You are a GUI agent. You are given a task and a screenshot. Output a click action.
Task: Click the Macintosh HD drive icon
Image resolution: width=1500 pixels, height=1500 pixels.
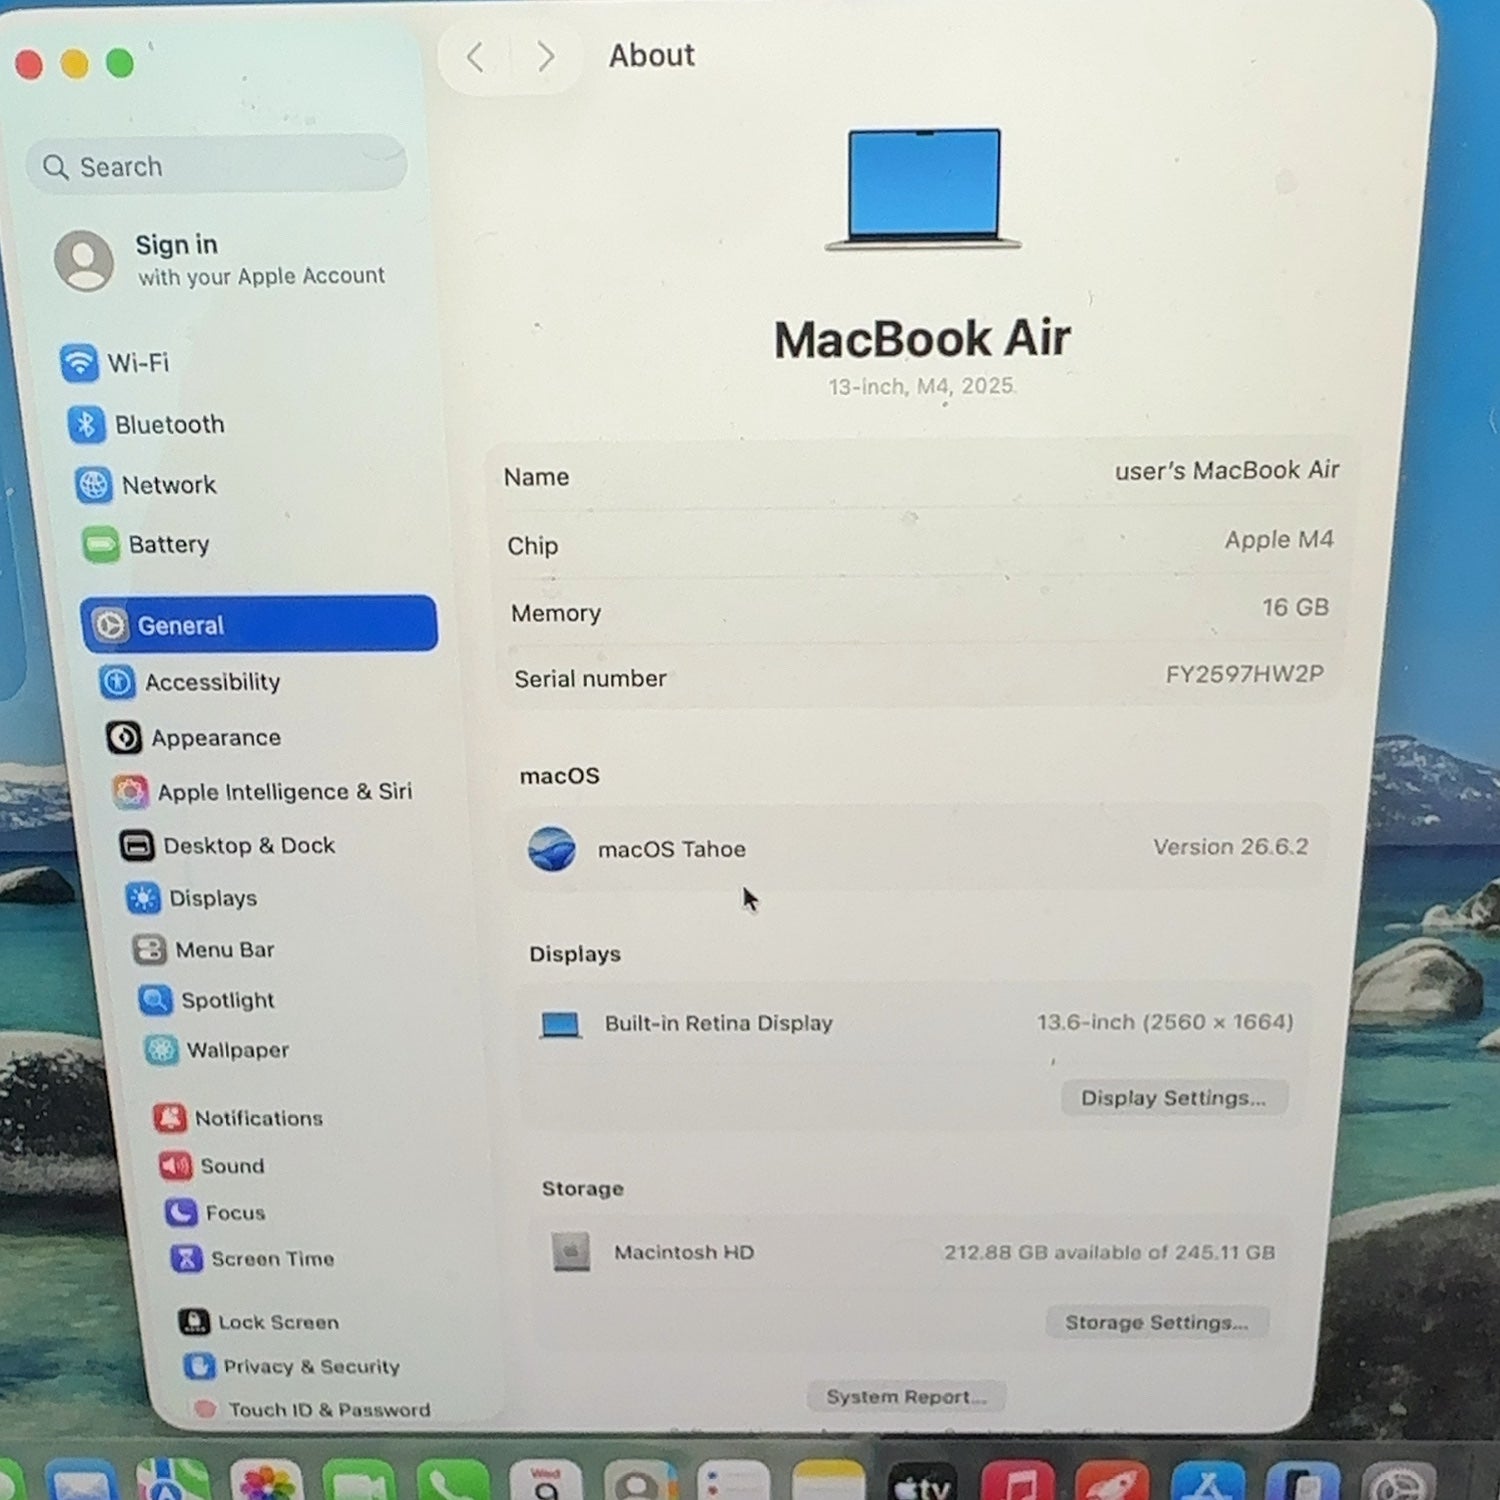tap(571, 1252)
